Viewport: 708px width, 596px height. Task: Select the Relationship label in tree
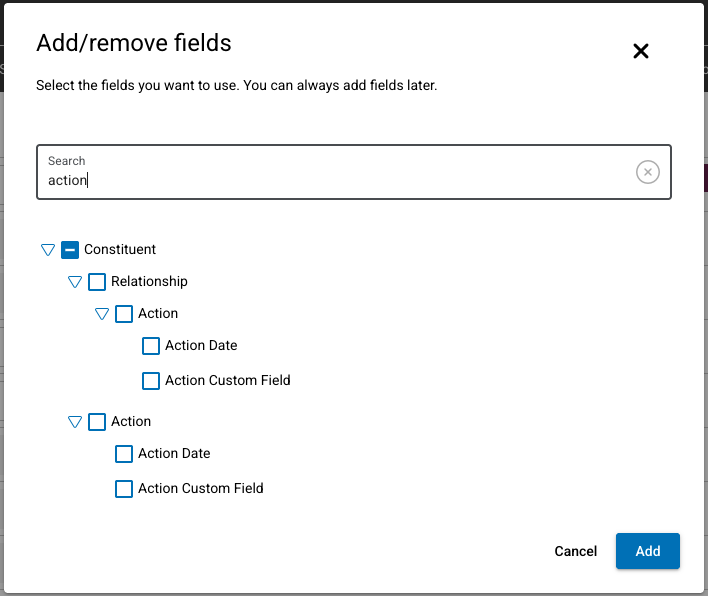coord(149,282)
